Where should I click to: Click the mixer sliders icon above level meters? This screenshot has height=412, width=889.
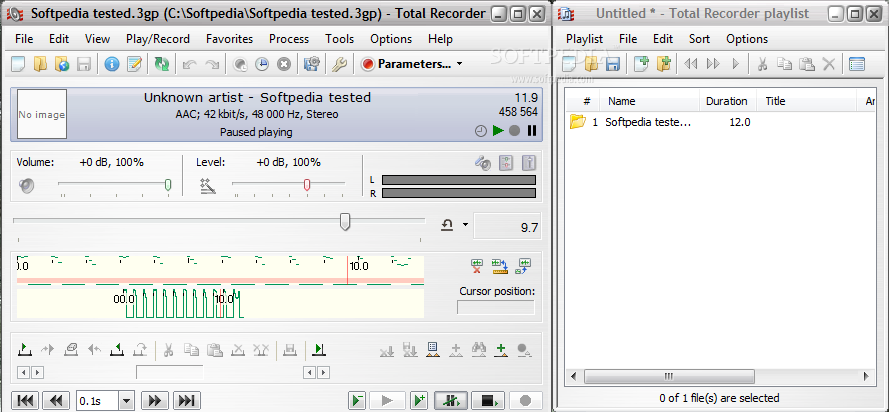(506, 163)
